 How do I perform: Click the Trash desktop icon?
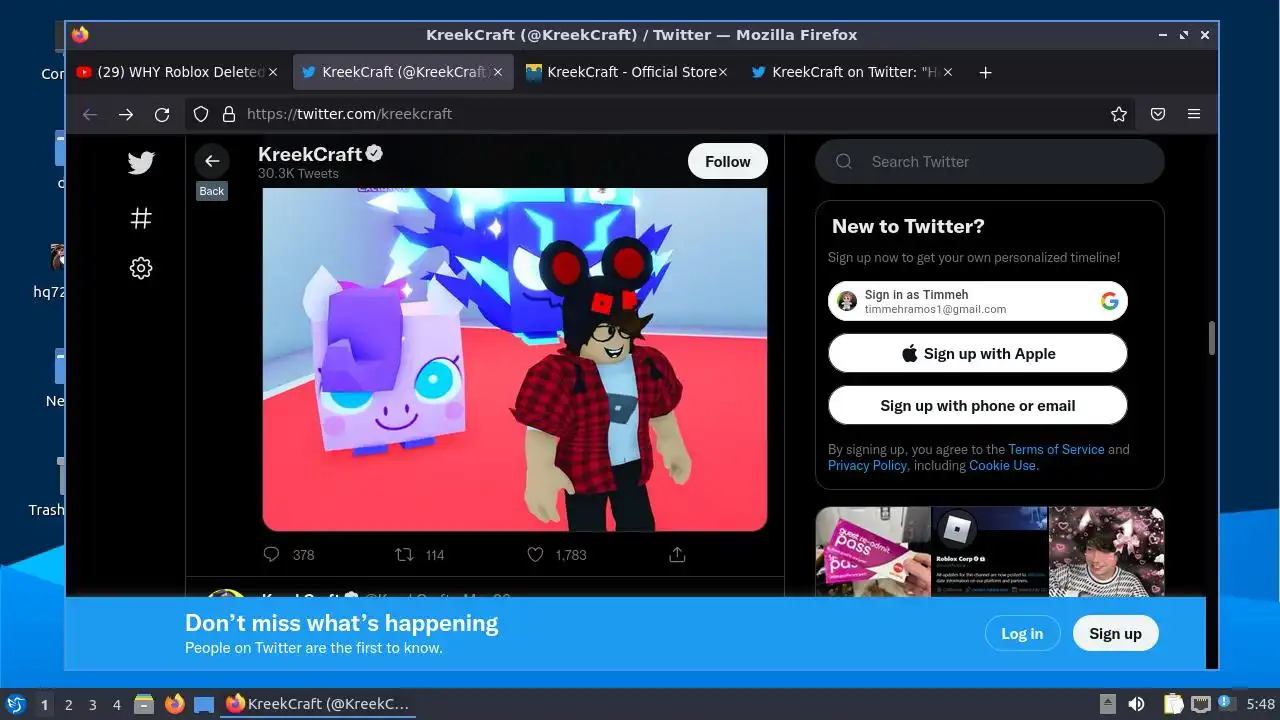click(x=47, y=487)
